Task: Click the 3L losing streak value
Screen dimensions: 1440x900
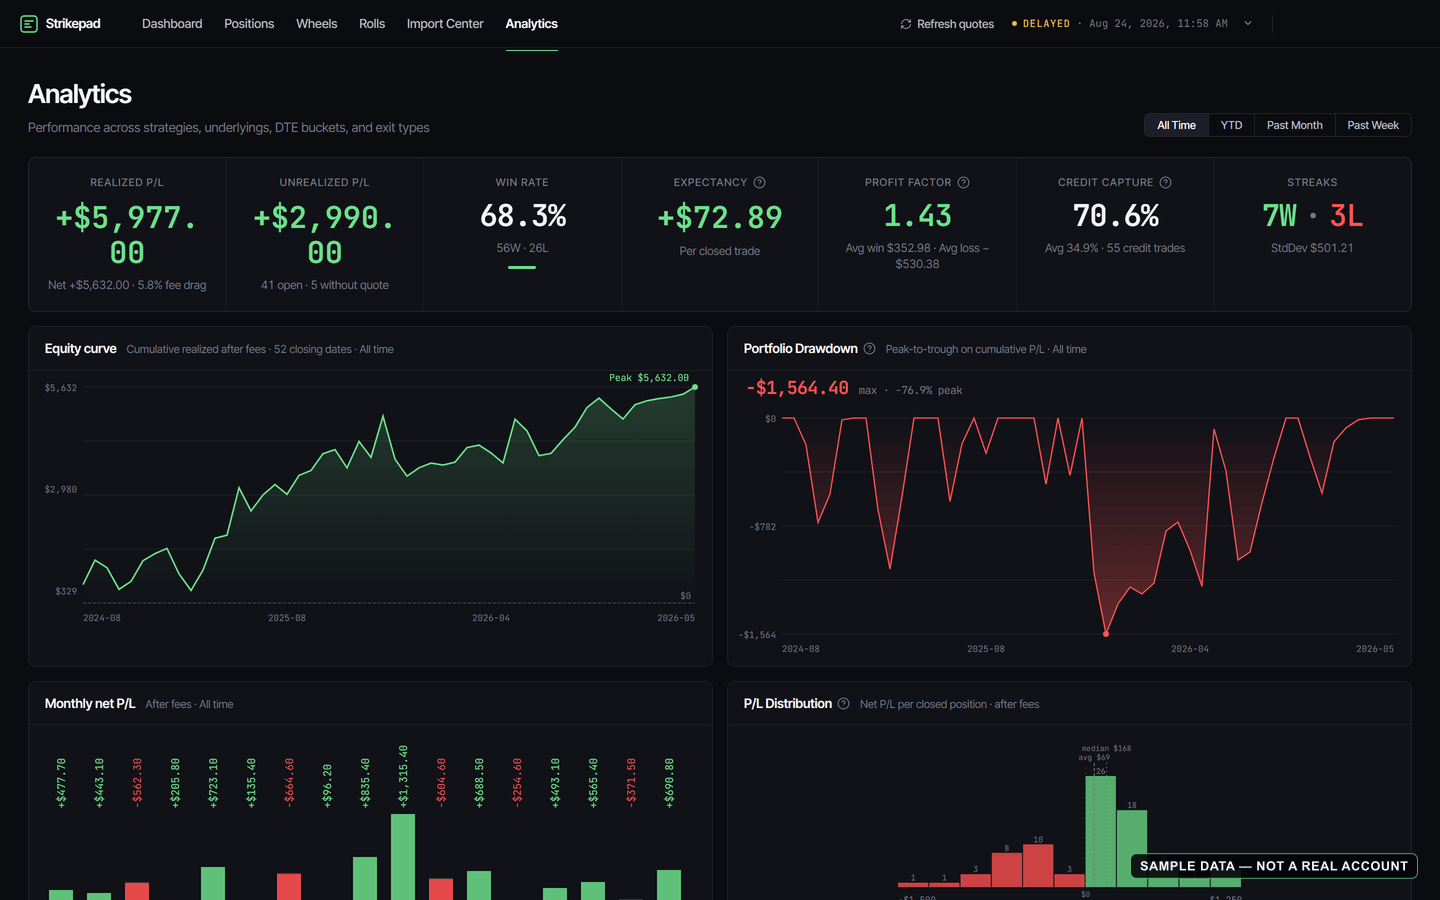Action: [x=1346, y=216]
